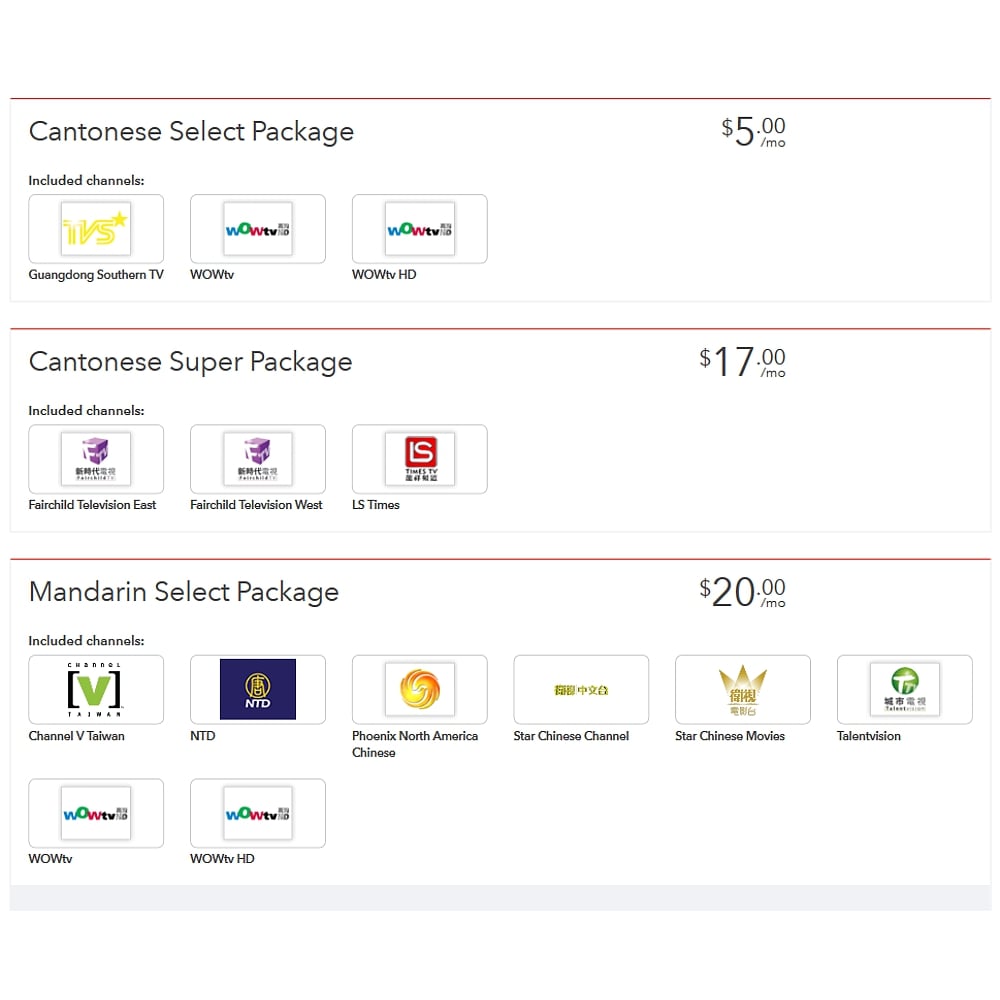This screenshot has height=1000, width=1000.
Task: Select the Talentvision channel logo
Action: (x=905, y=689)
